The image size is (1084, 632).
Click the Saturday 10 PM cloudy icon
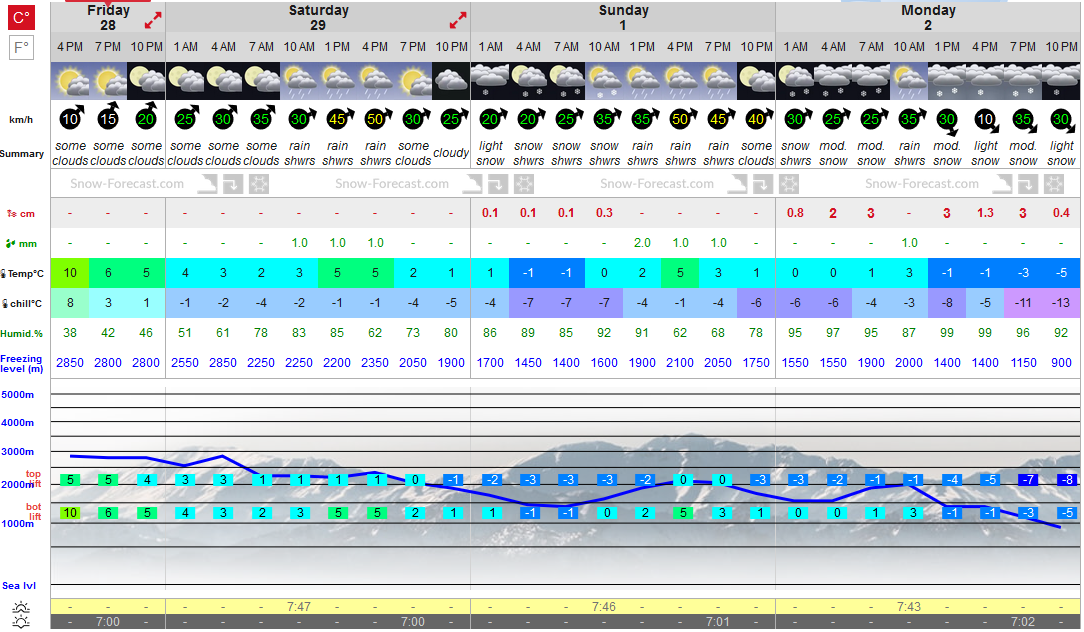click(451, 81)
